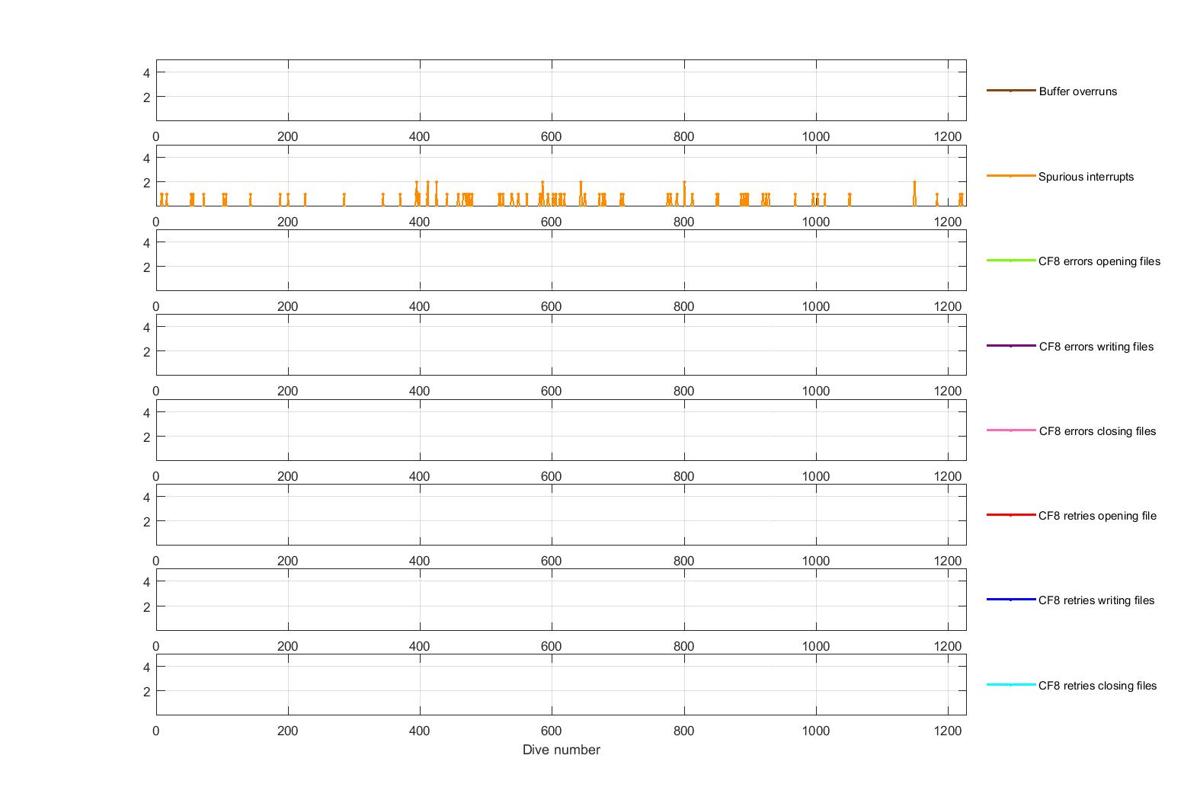Click the 'Dive number' x-axis label
Screen dimensions: 1200x804
point(561,750)
